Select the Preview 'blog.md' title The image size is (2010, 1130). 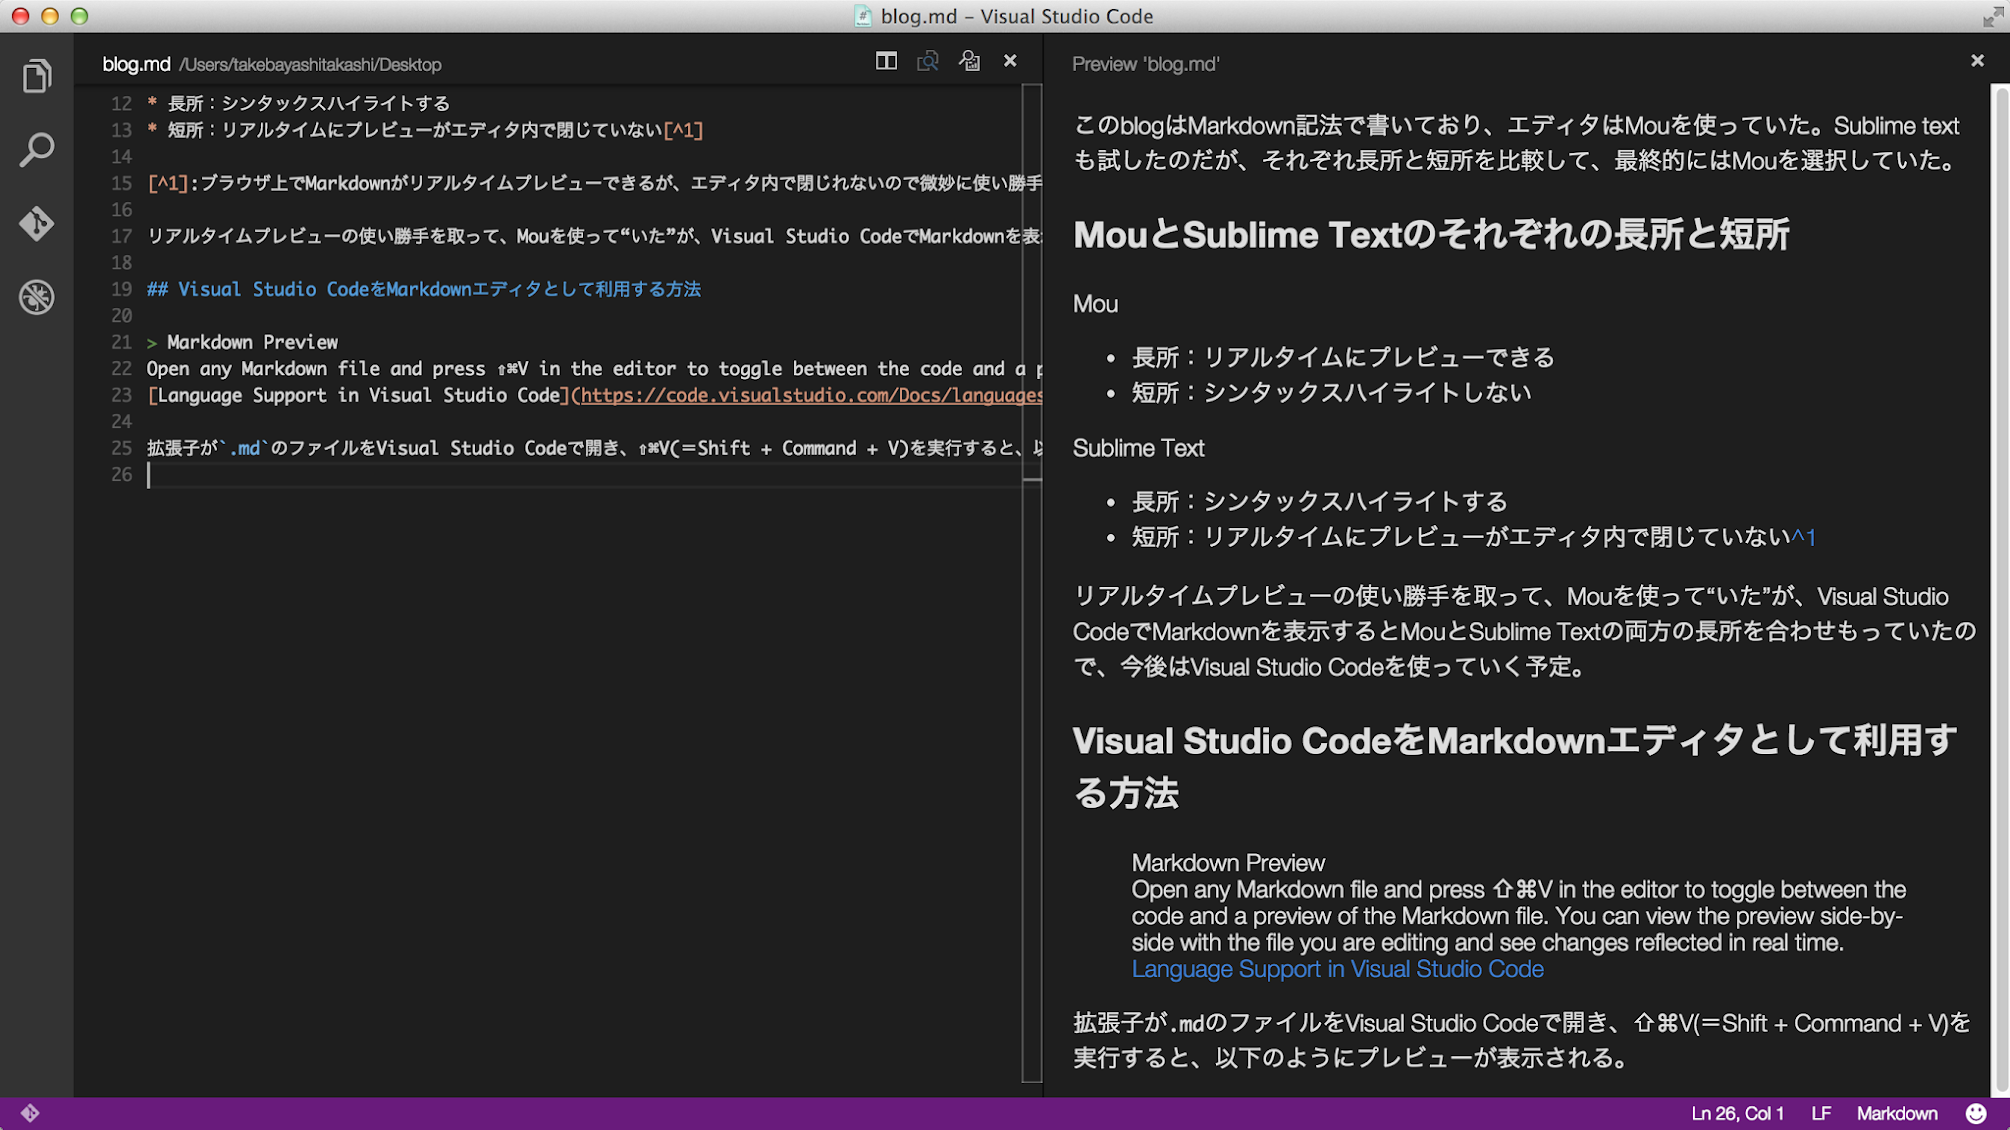[x=1145, y=64]
